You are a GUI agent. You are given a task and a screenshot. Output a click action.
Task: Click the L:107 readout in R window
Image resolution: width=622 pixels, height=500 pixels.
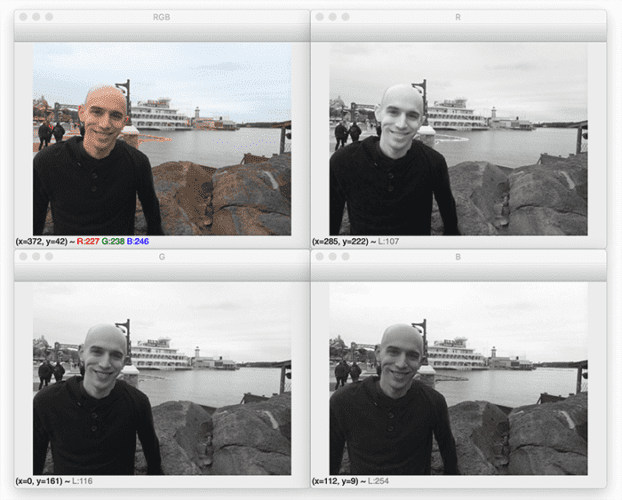396,241
